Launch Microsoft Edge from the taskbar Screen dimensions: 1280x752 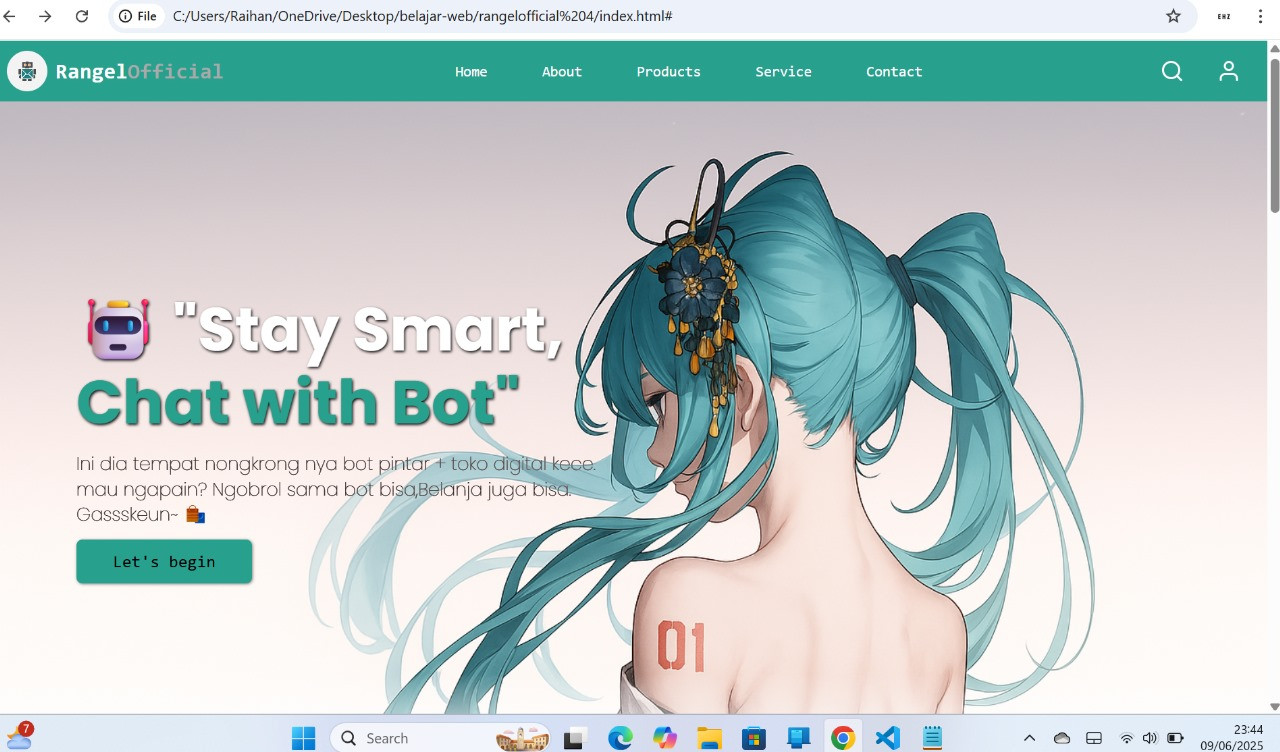tap(620, 738)
